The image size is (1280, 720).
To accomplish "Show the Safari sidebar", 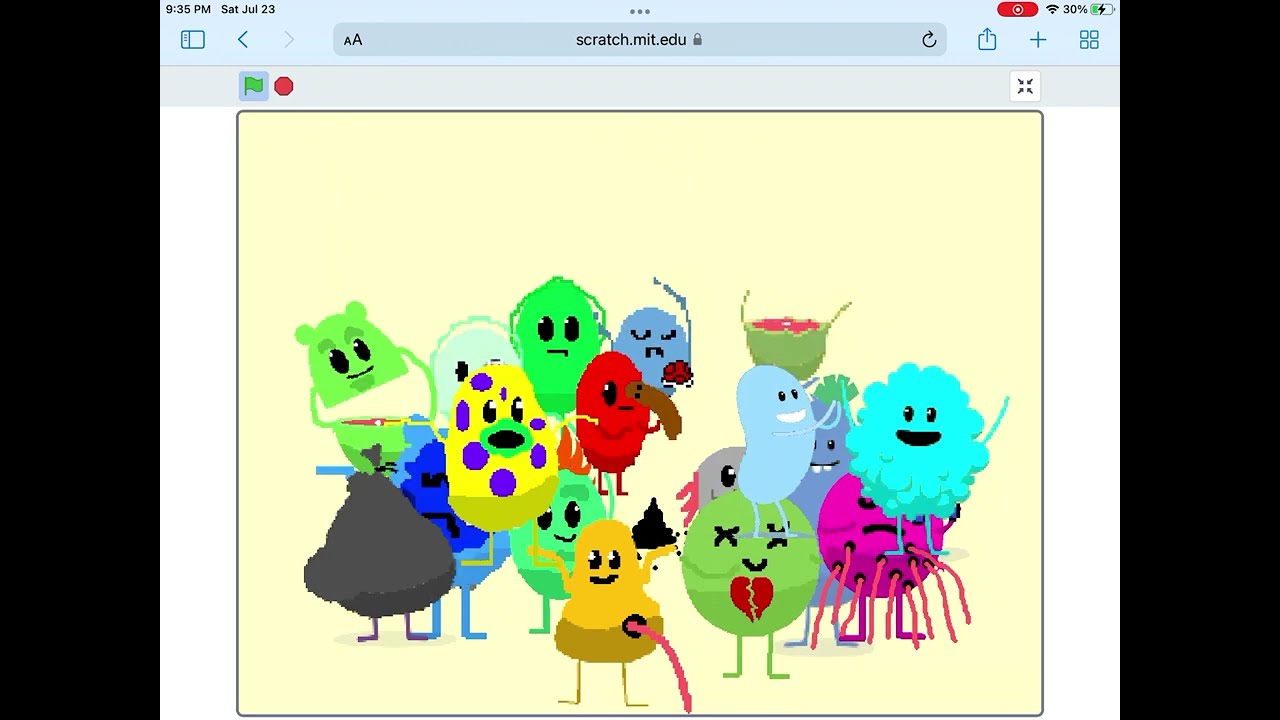I will pyautogui.click(x=193, y=40).
